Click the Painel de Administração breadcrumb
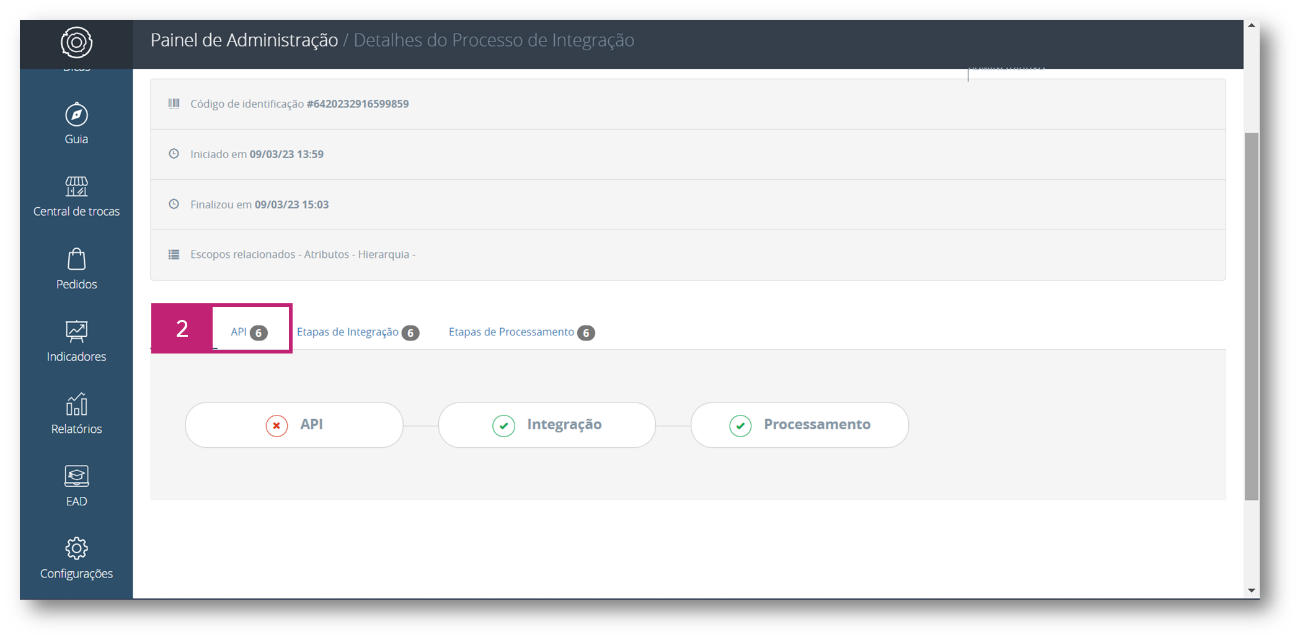The image size is (1300, 640). coord(244,41)
